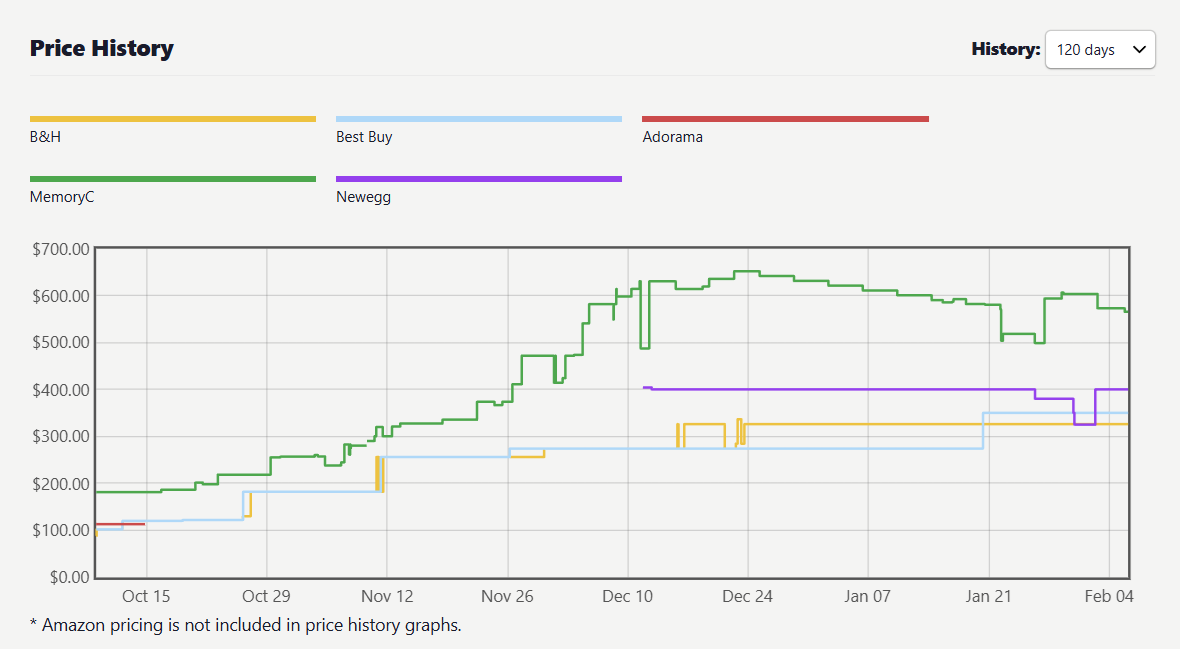The width and height of the screenshot is (1180, 649).
Task: Click the Best Buy legend label
Action: (364, 137)
